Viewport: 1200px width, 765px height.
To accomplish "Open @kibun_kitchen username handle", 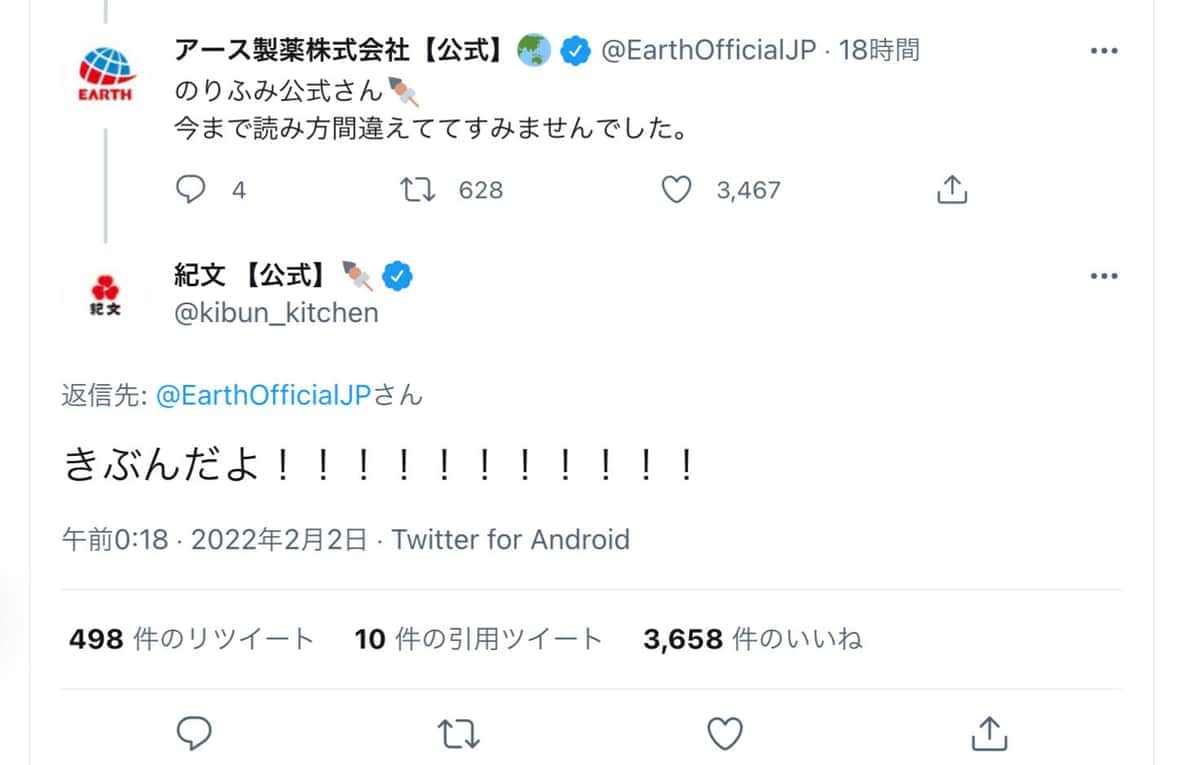I will click(276, 312).
